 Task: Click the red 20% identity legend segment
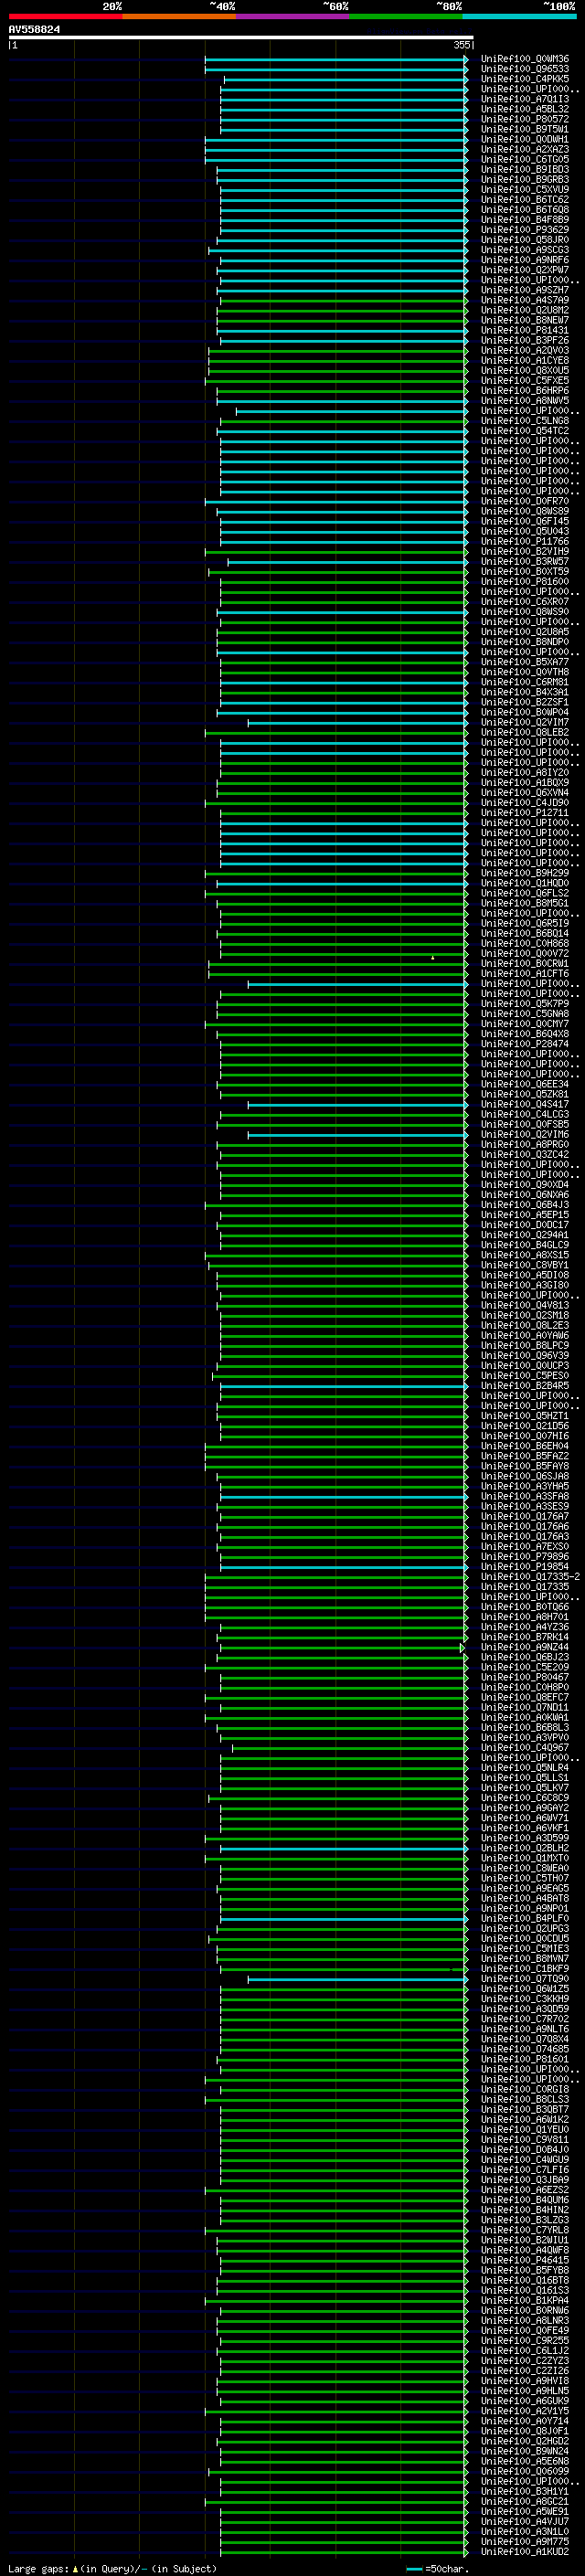pyautogui.click(x=65, y=16)
